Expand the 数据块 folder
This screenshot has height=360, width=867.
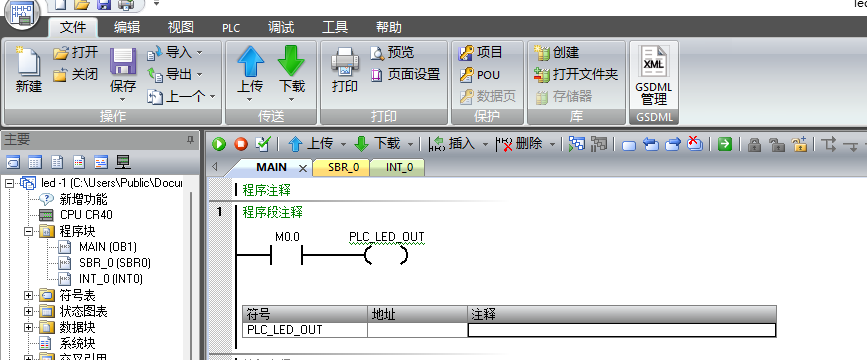pyautogui.click(x=28, y=328)
